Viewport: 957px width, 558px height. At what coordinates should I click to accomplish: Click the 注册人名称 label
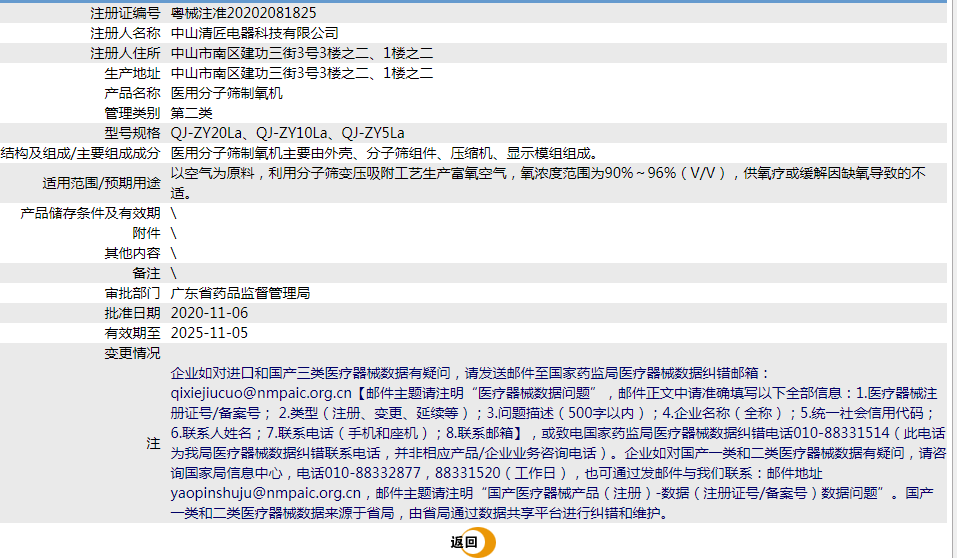pos(125,33)
